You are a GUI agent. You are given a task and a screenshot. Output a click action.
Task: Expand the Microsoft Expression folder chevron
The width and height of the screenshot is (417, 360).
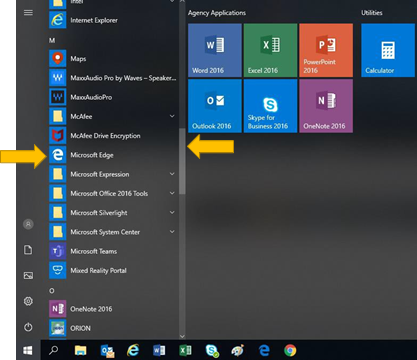(172, 174)
